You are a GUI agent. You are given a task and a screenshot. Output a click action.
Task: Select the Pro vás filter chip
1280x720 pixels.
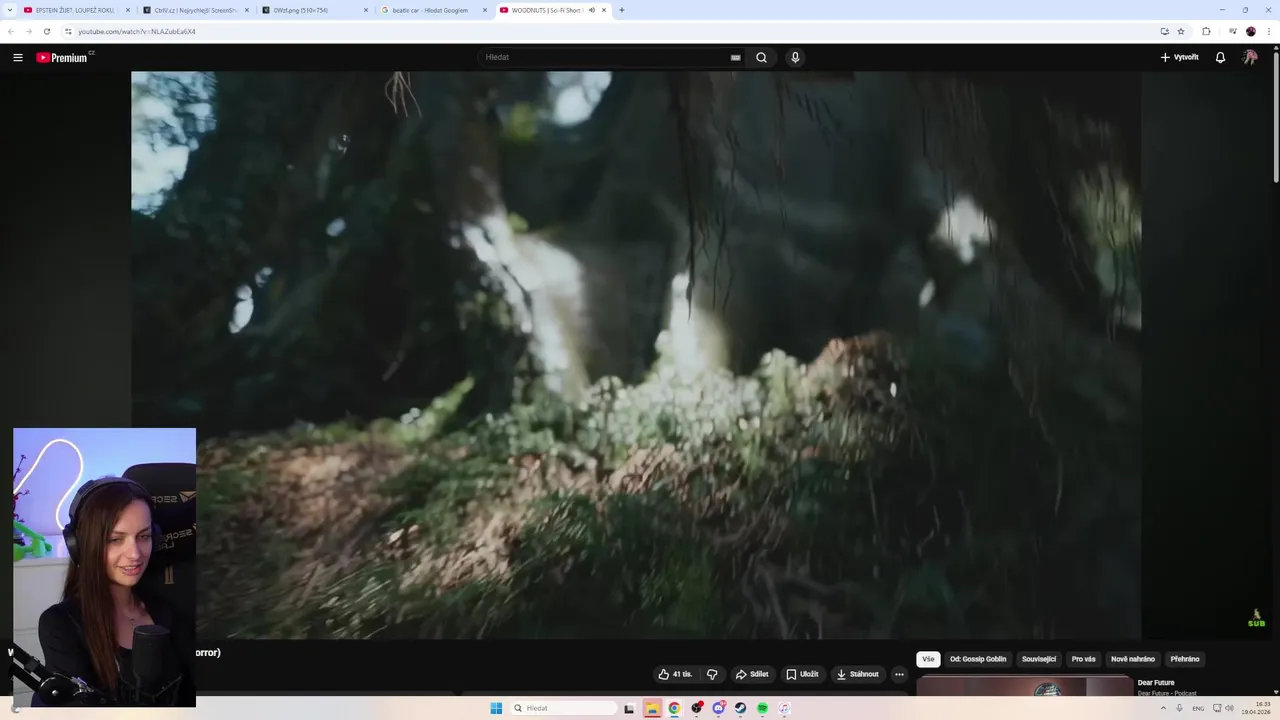1083,659
